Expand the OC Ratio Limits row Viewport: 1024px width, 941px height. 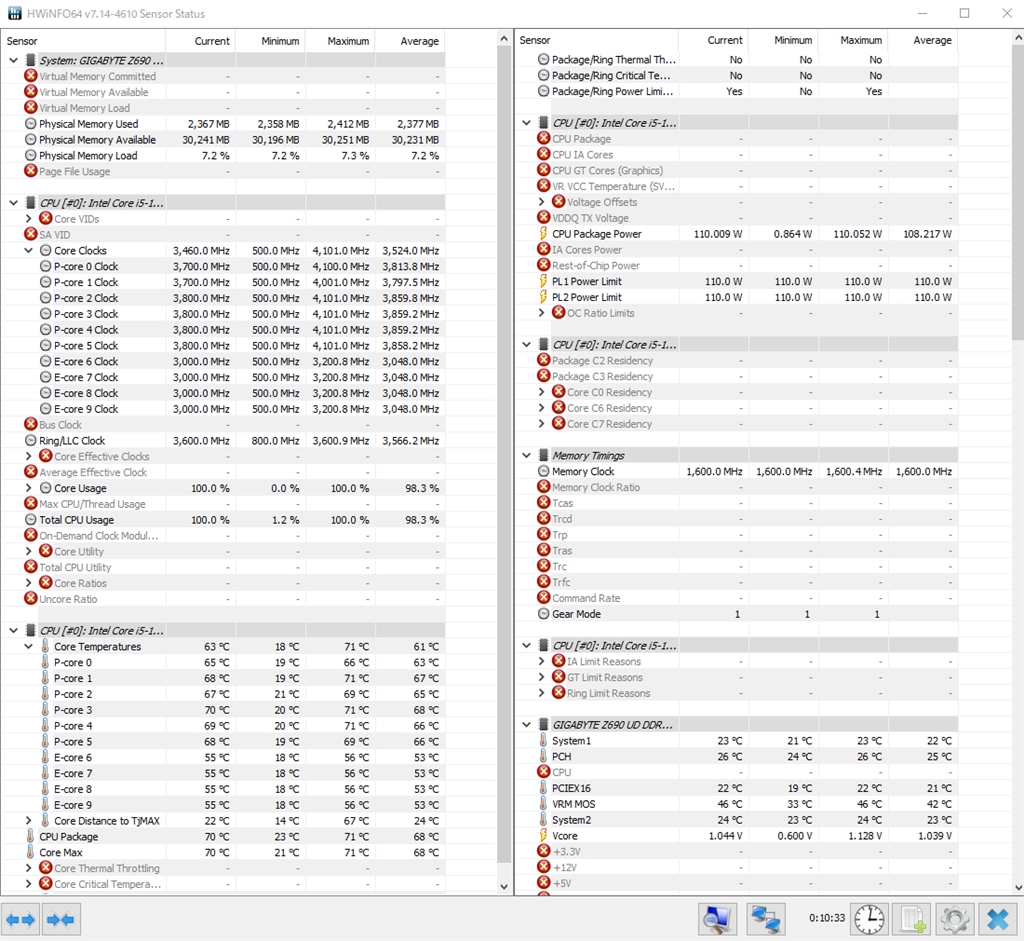pos(541,313)
